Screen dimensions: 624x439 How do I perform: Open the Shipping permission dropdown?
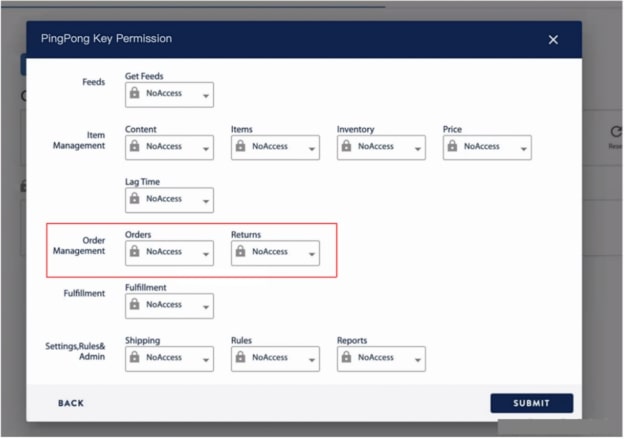(x=169, y=359)
